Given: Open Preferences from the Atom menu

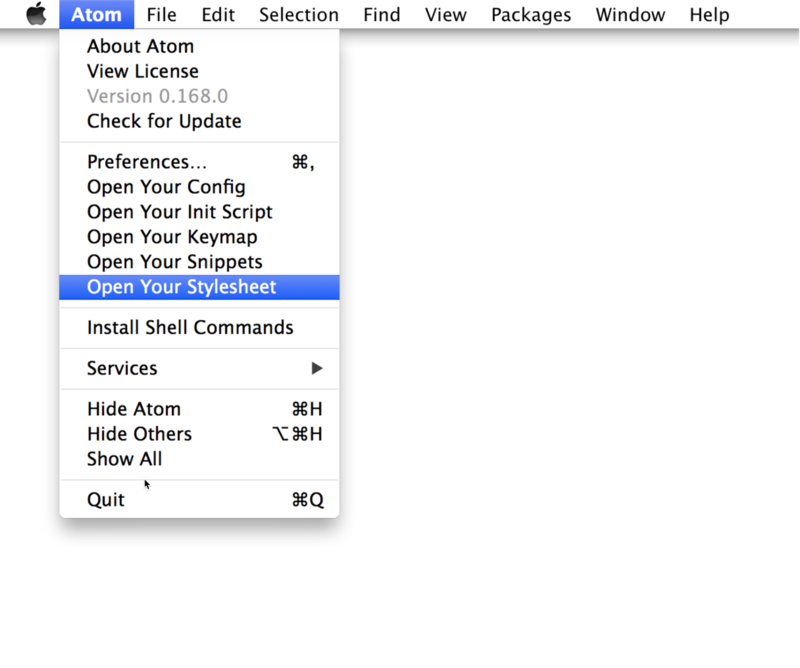Looking at the screenshot, I should (146, 162).
